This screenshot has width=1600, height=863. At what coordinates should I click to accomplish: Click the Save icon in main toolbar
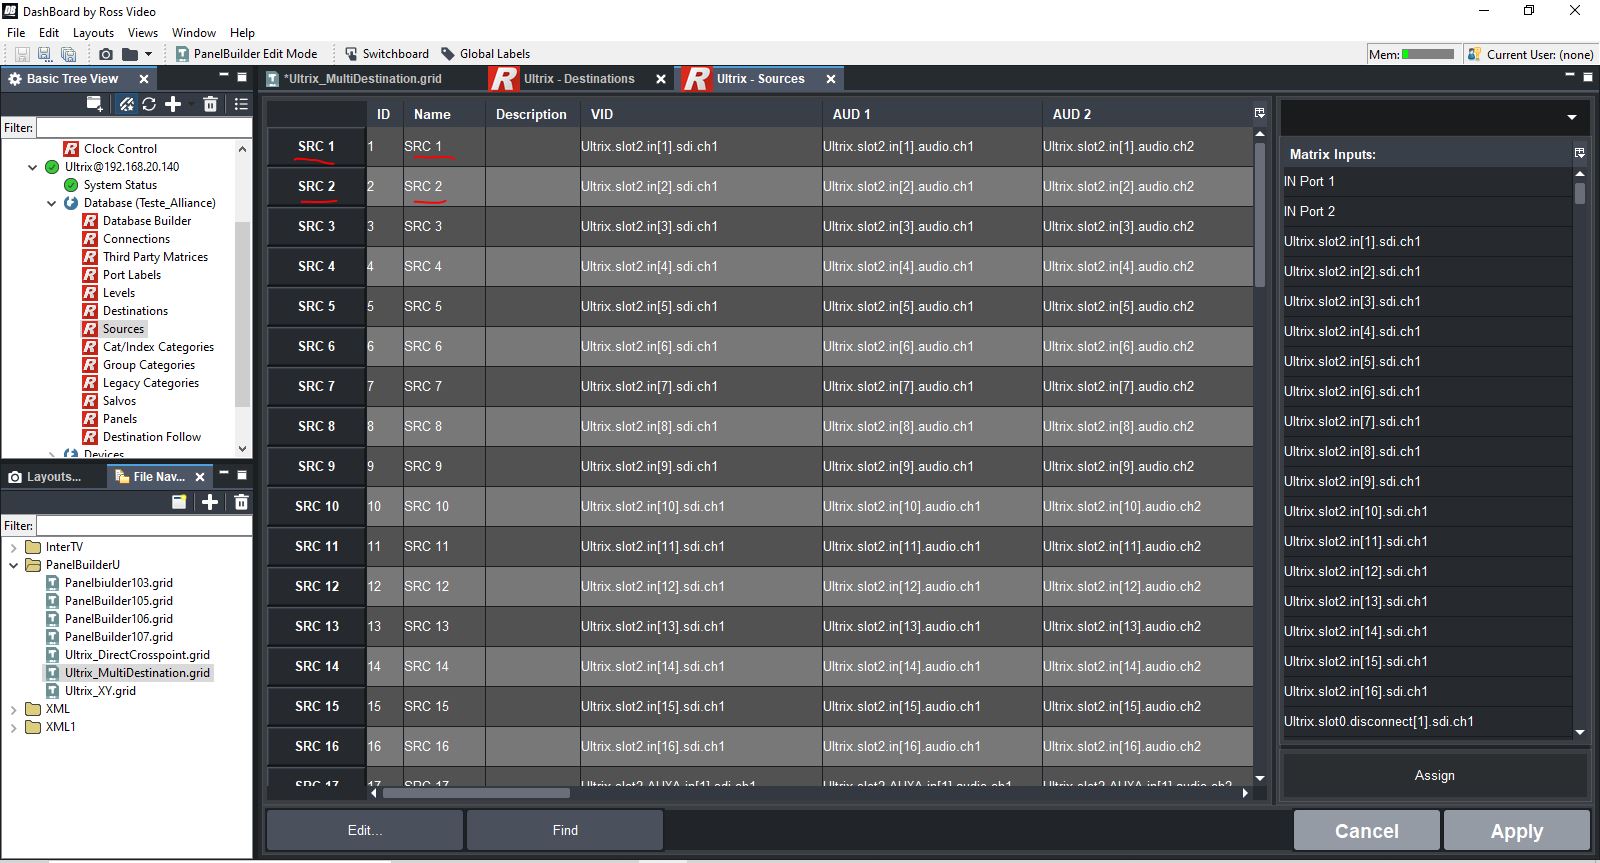[x=22, y=54]
